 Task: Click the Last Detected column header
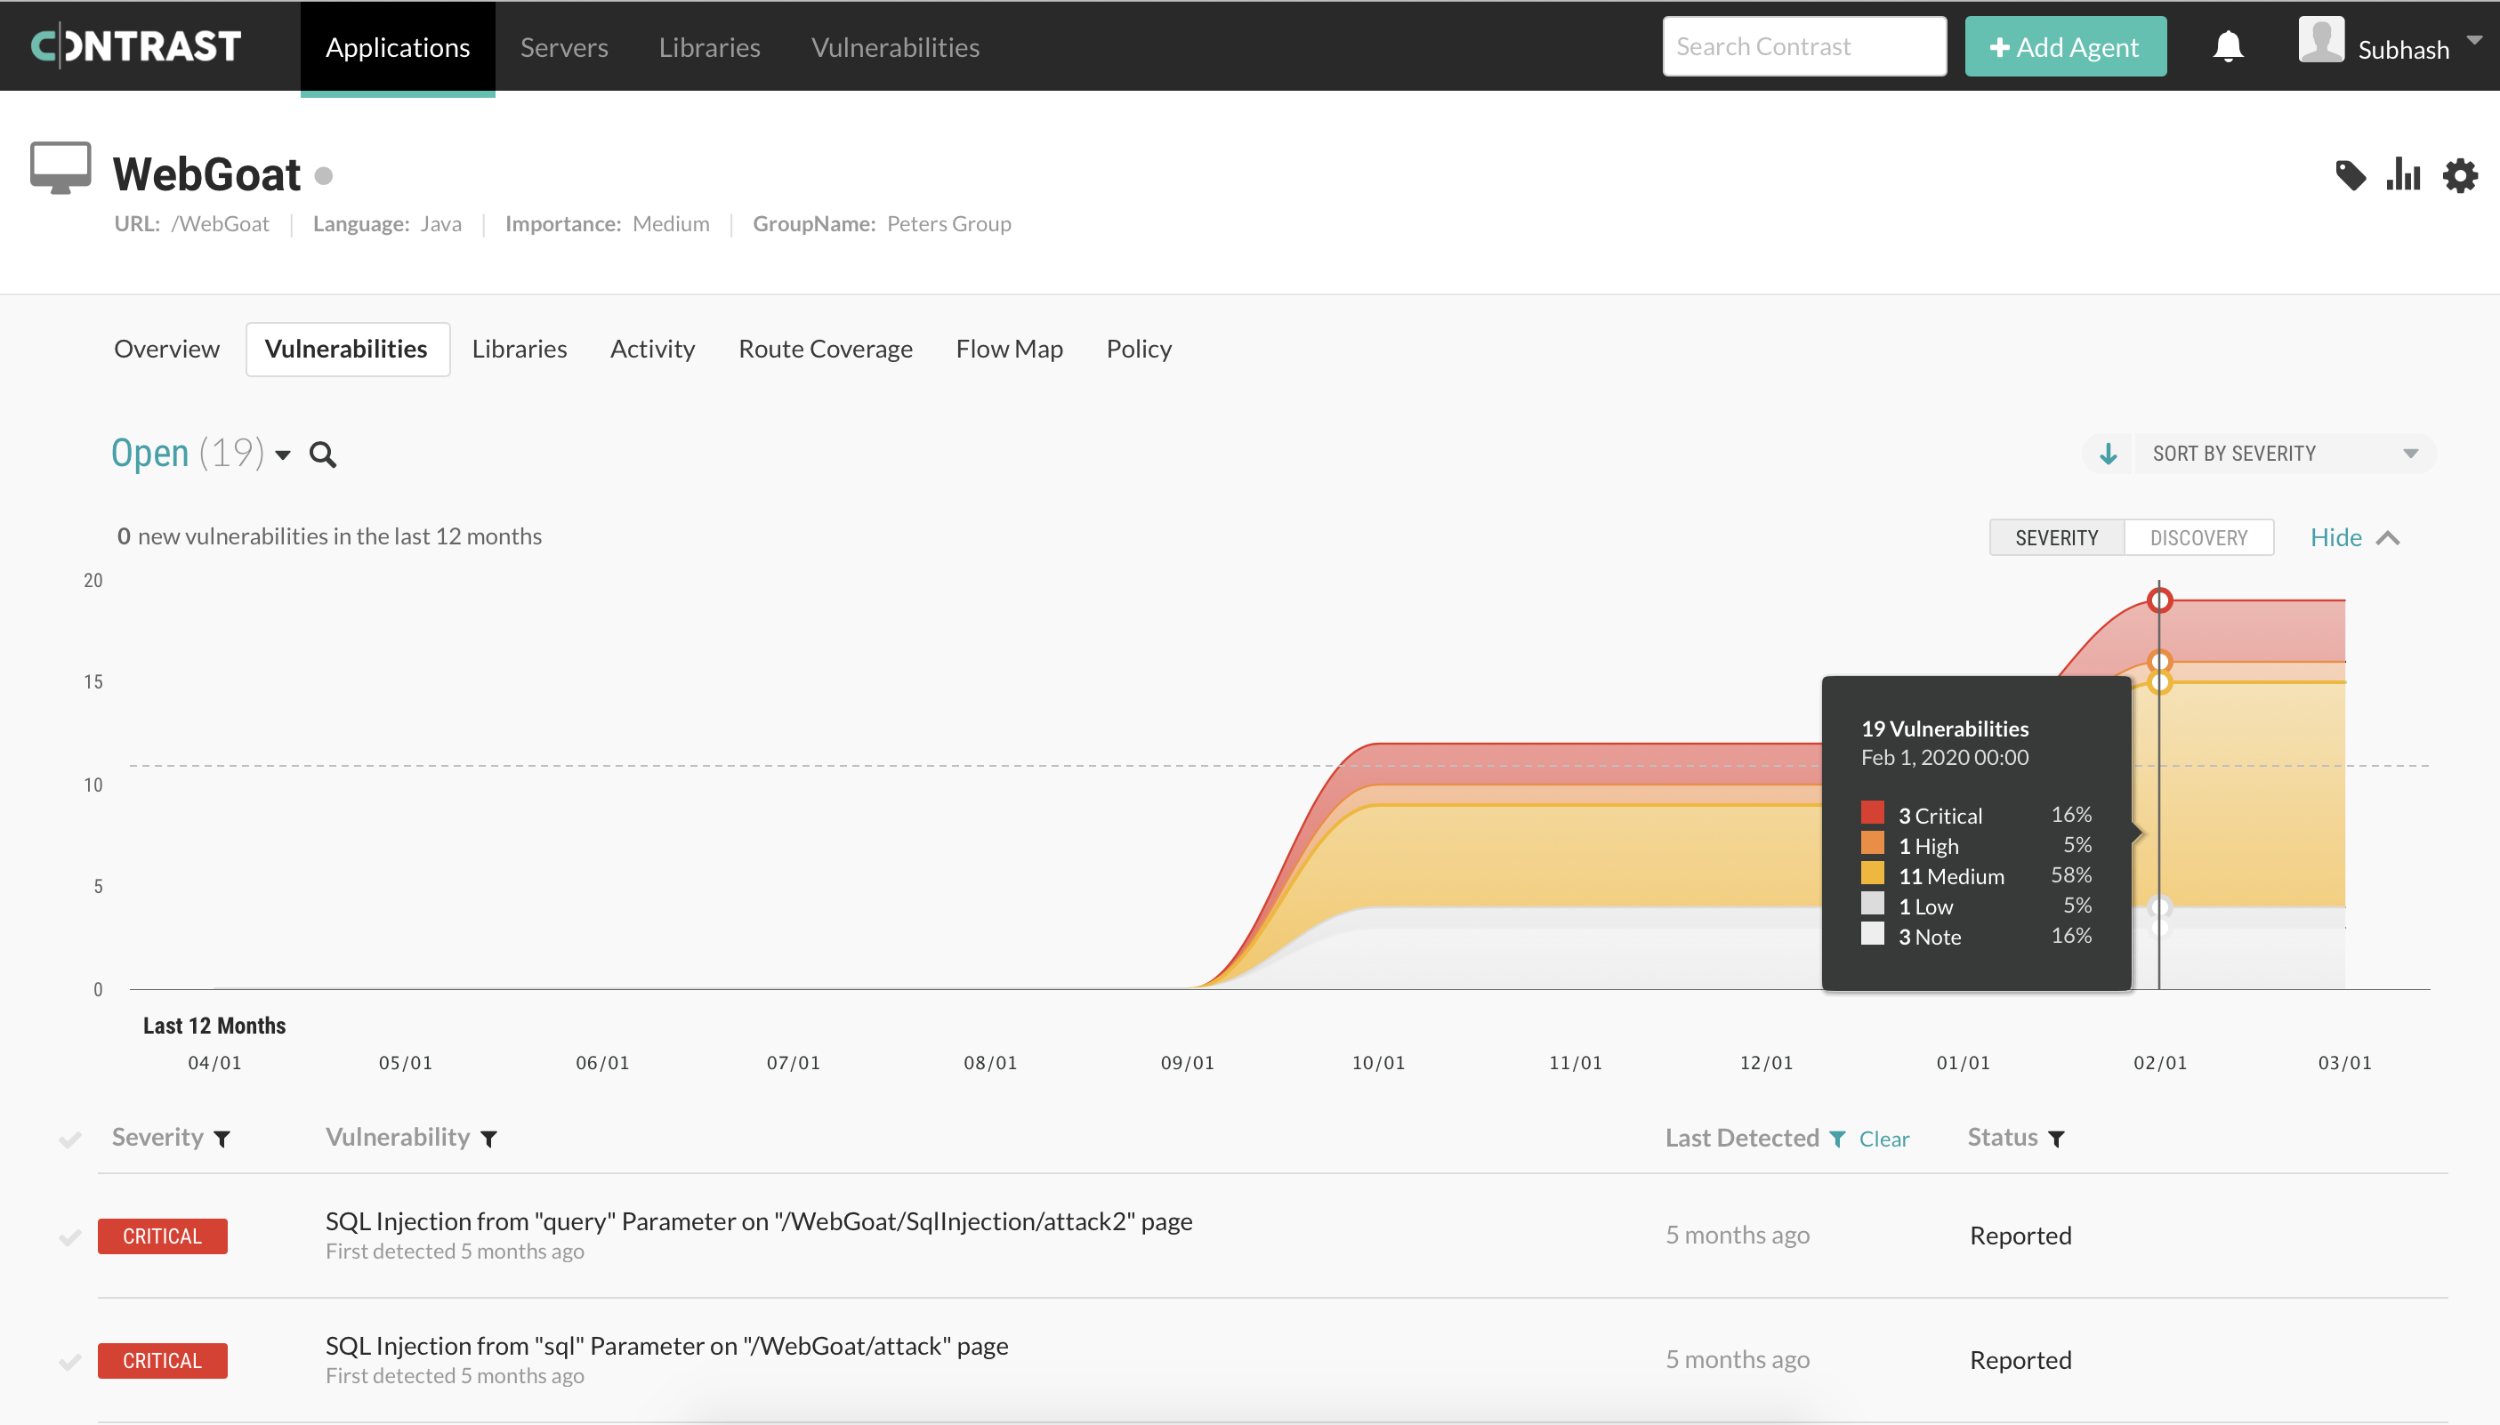click(x=1741, y=1139)
